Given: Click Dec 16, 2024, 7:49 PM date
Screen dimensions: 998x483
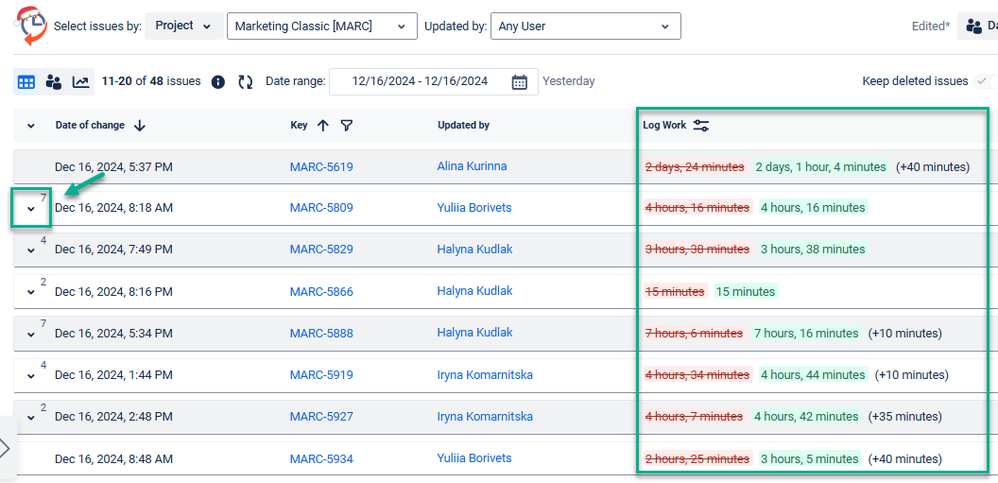Looking at the screenshot, I should pos(113,249).
